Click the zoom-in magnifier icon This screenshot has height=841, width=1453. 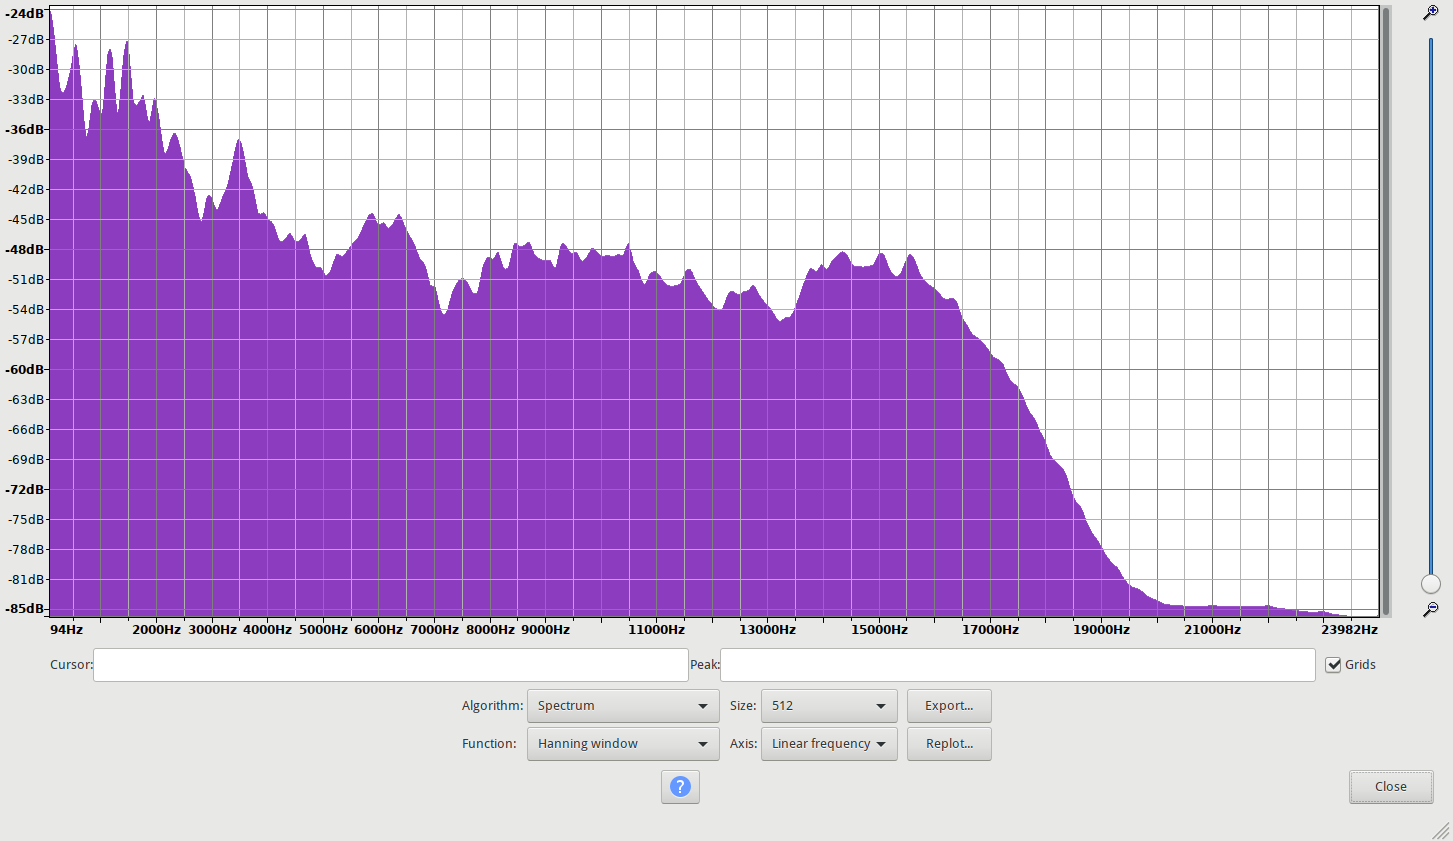pos(1431,13)
